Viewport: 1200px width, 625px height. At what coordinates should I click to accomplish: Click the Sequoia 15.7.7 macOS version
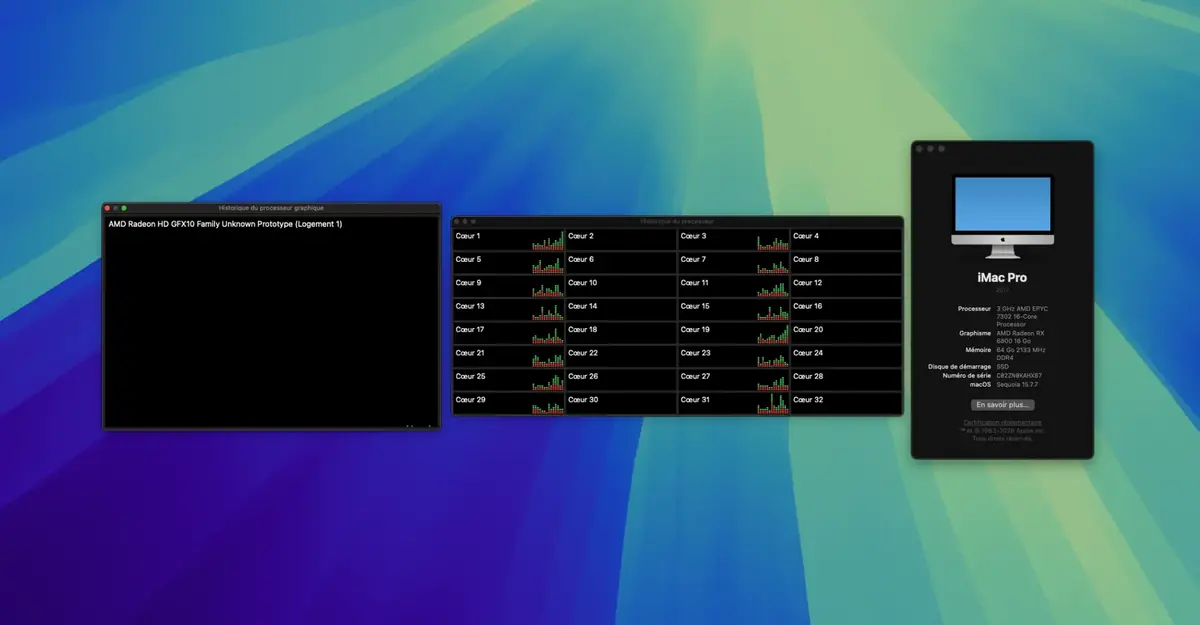click(x=1019, y=384)
